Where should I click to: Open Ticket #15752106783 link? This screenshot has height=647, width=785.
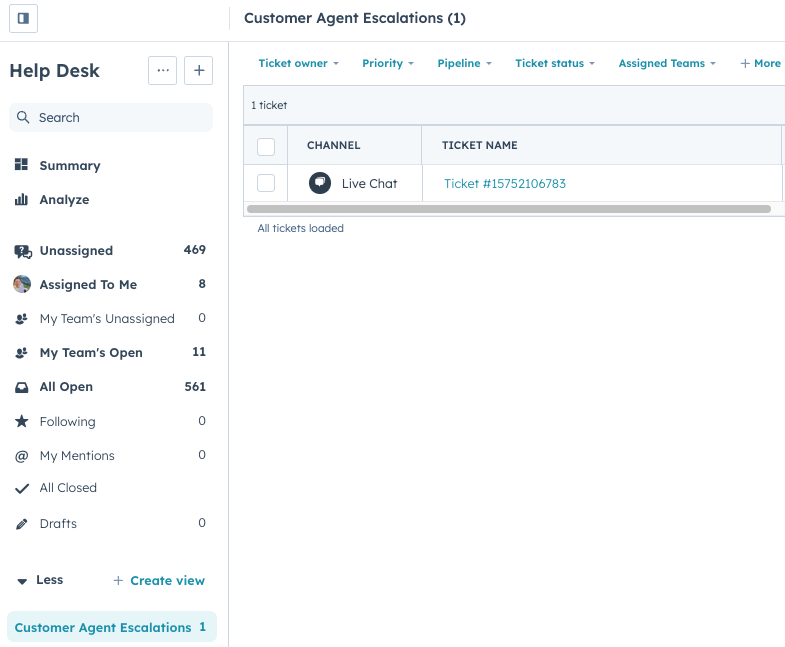(x=504, y=184)
